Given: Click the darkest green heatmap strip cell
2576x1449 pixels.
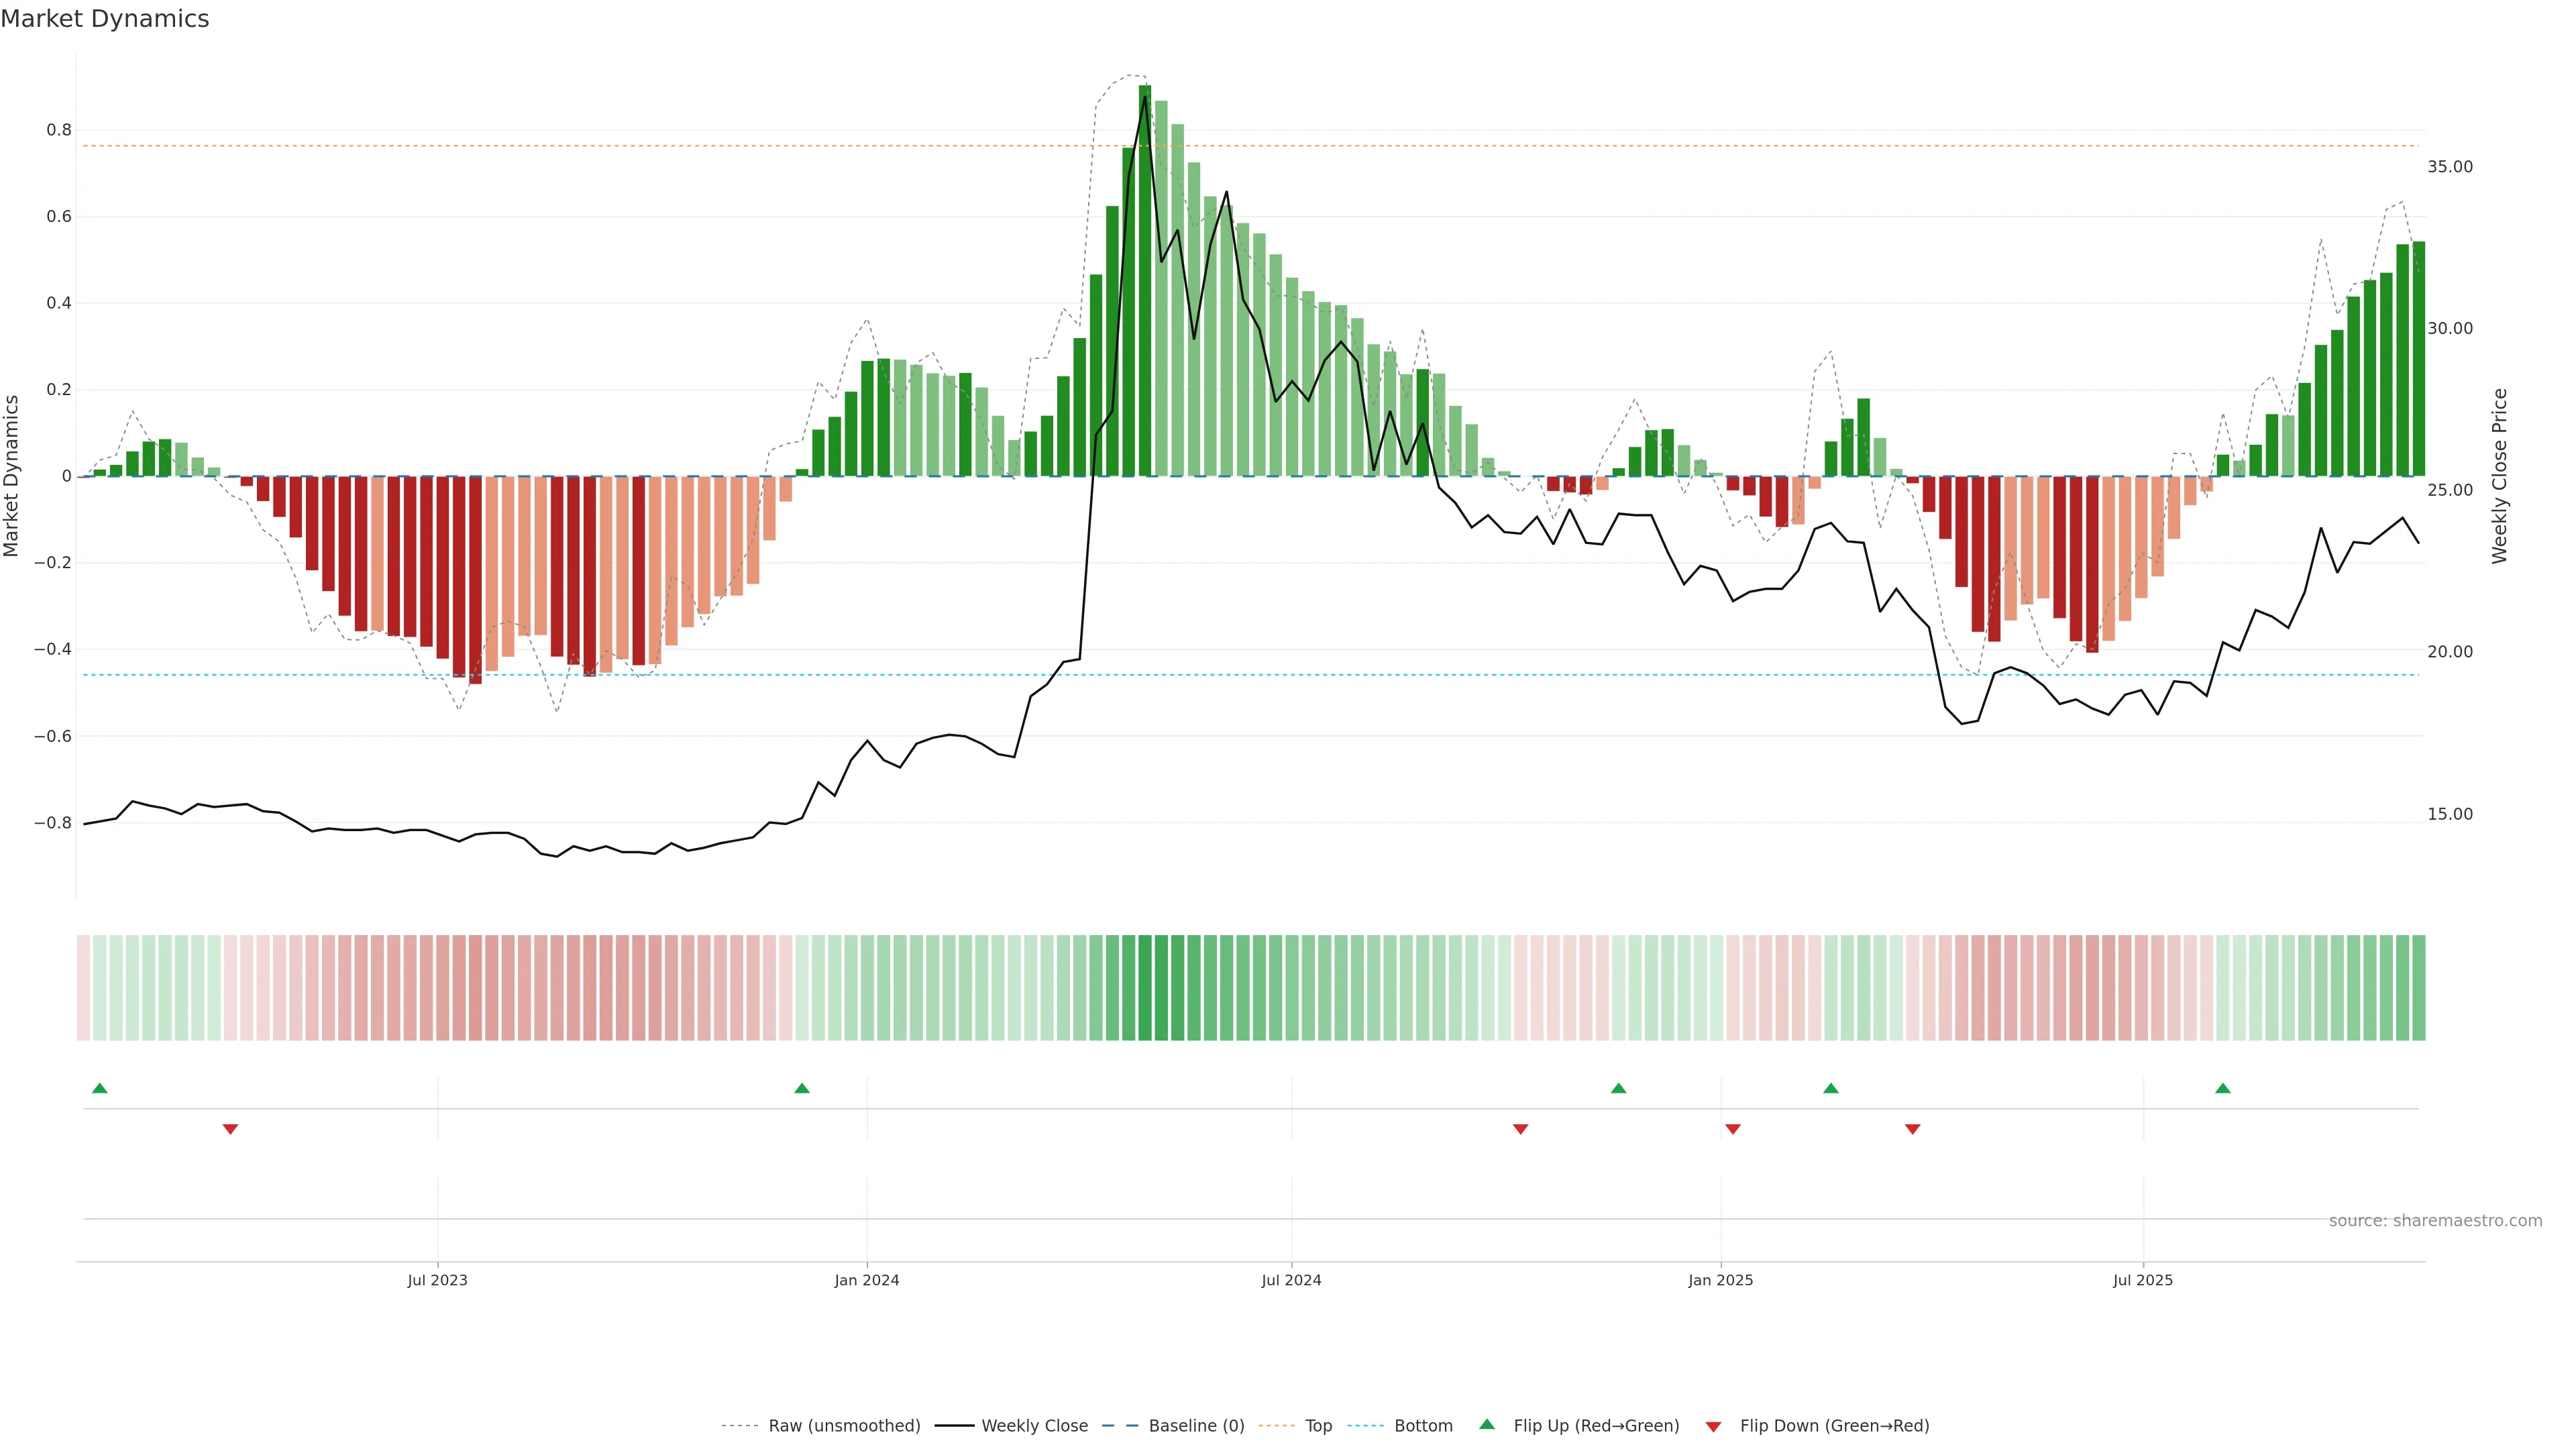Looking at the screenshot, I should point(1145,988).
